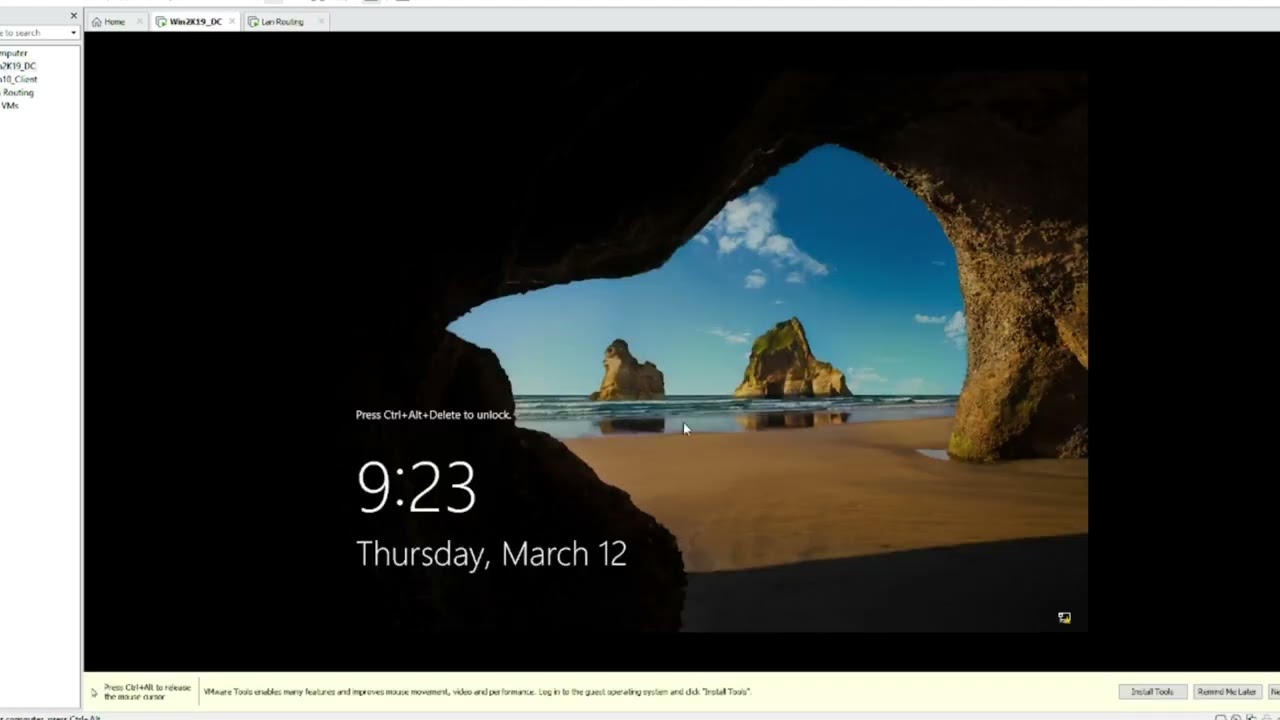Select the VMs entry in library
The height and width of the screenshot is (720, 1280).
10,105
